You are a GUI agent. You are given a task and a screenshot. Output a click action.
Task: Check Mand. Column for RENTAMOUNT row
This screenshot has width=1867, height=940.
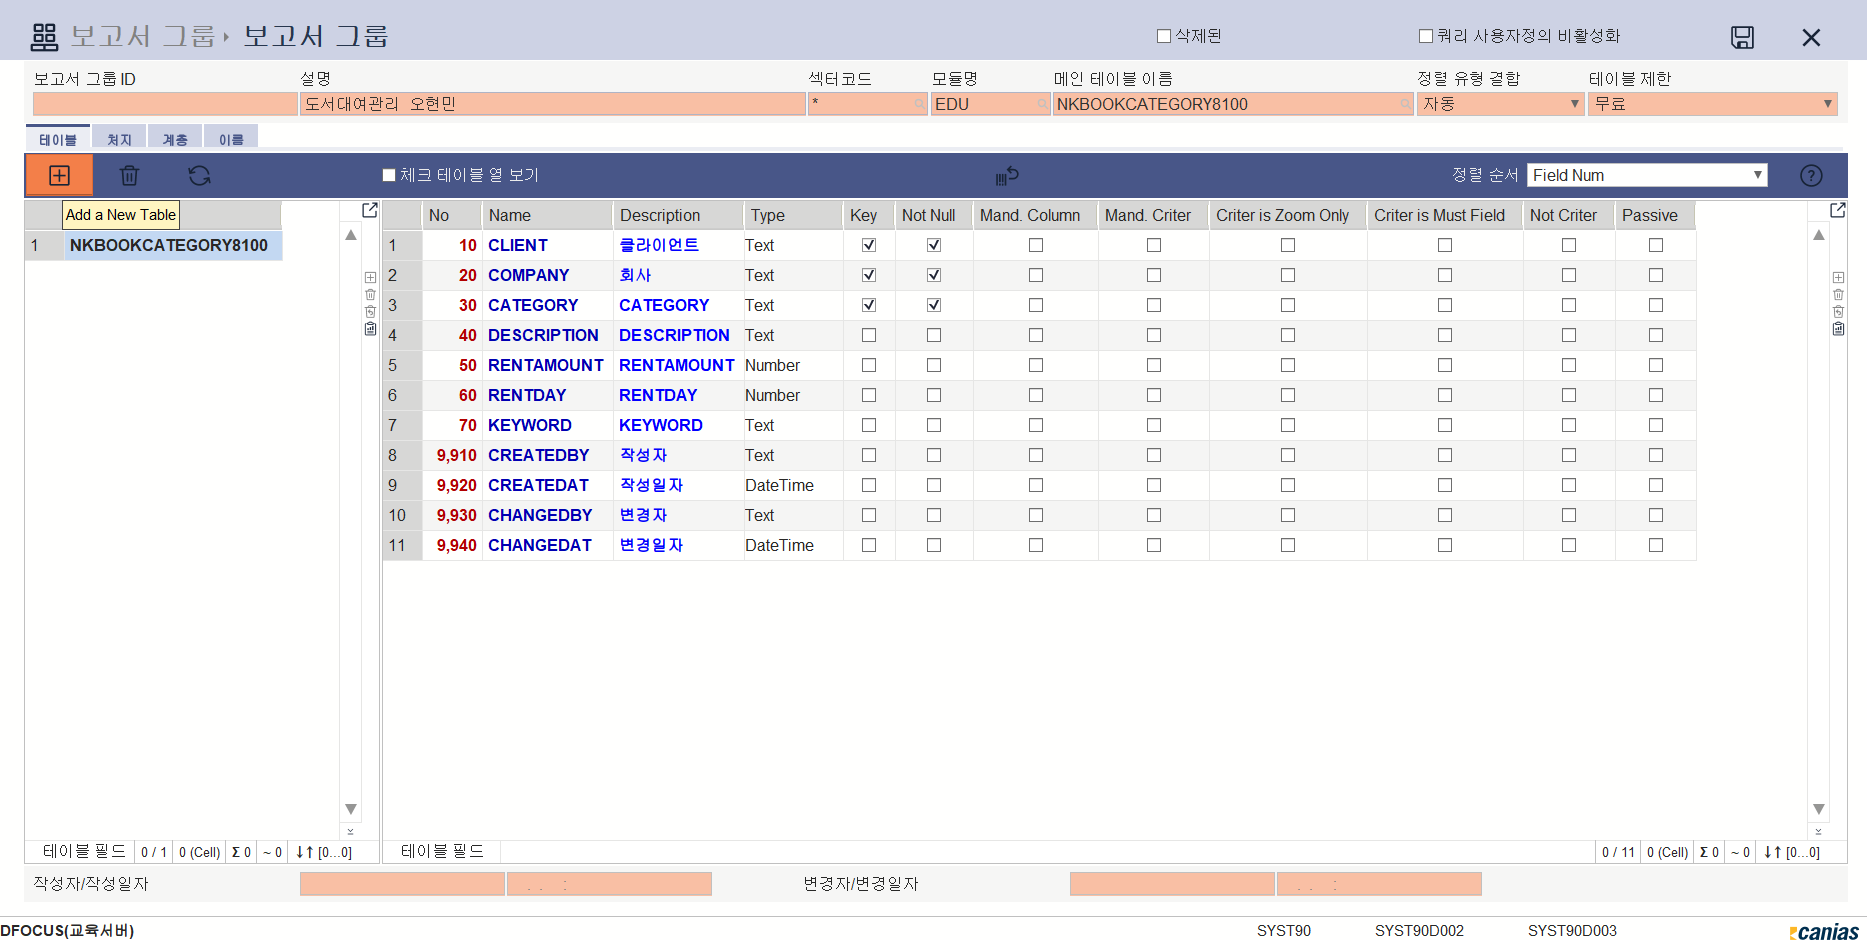click(x=1036, y=365)
